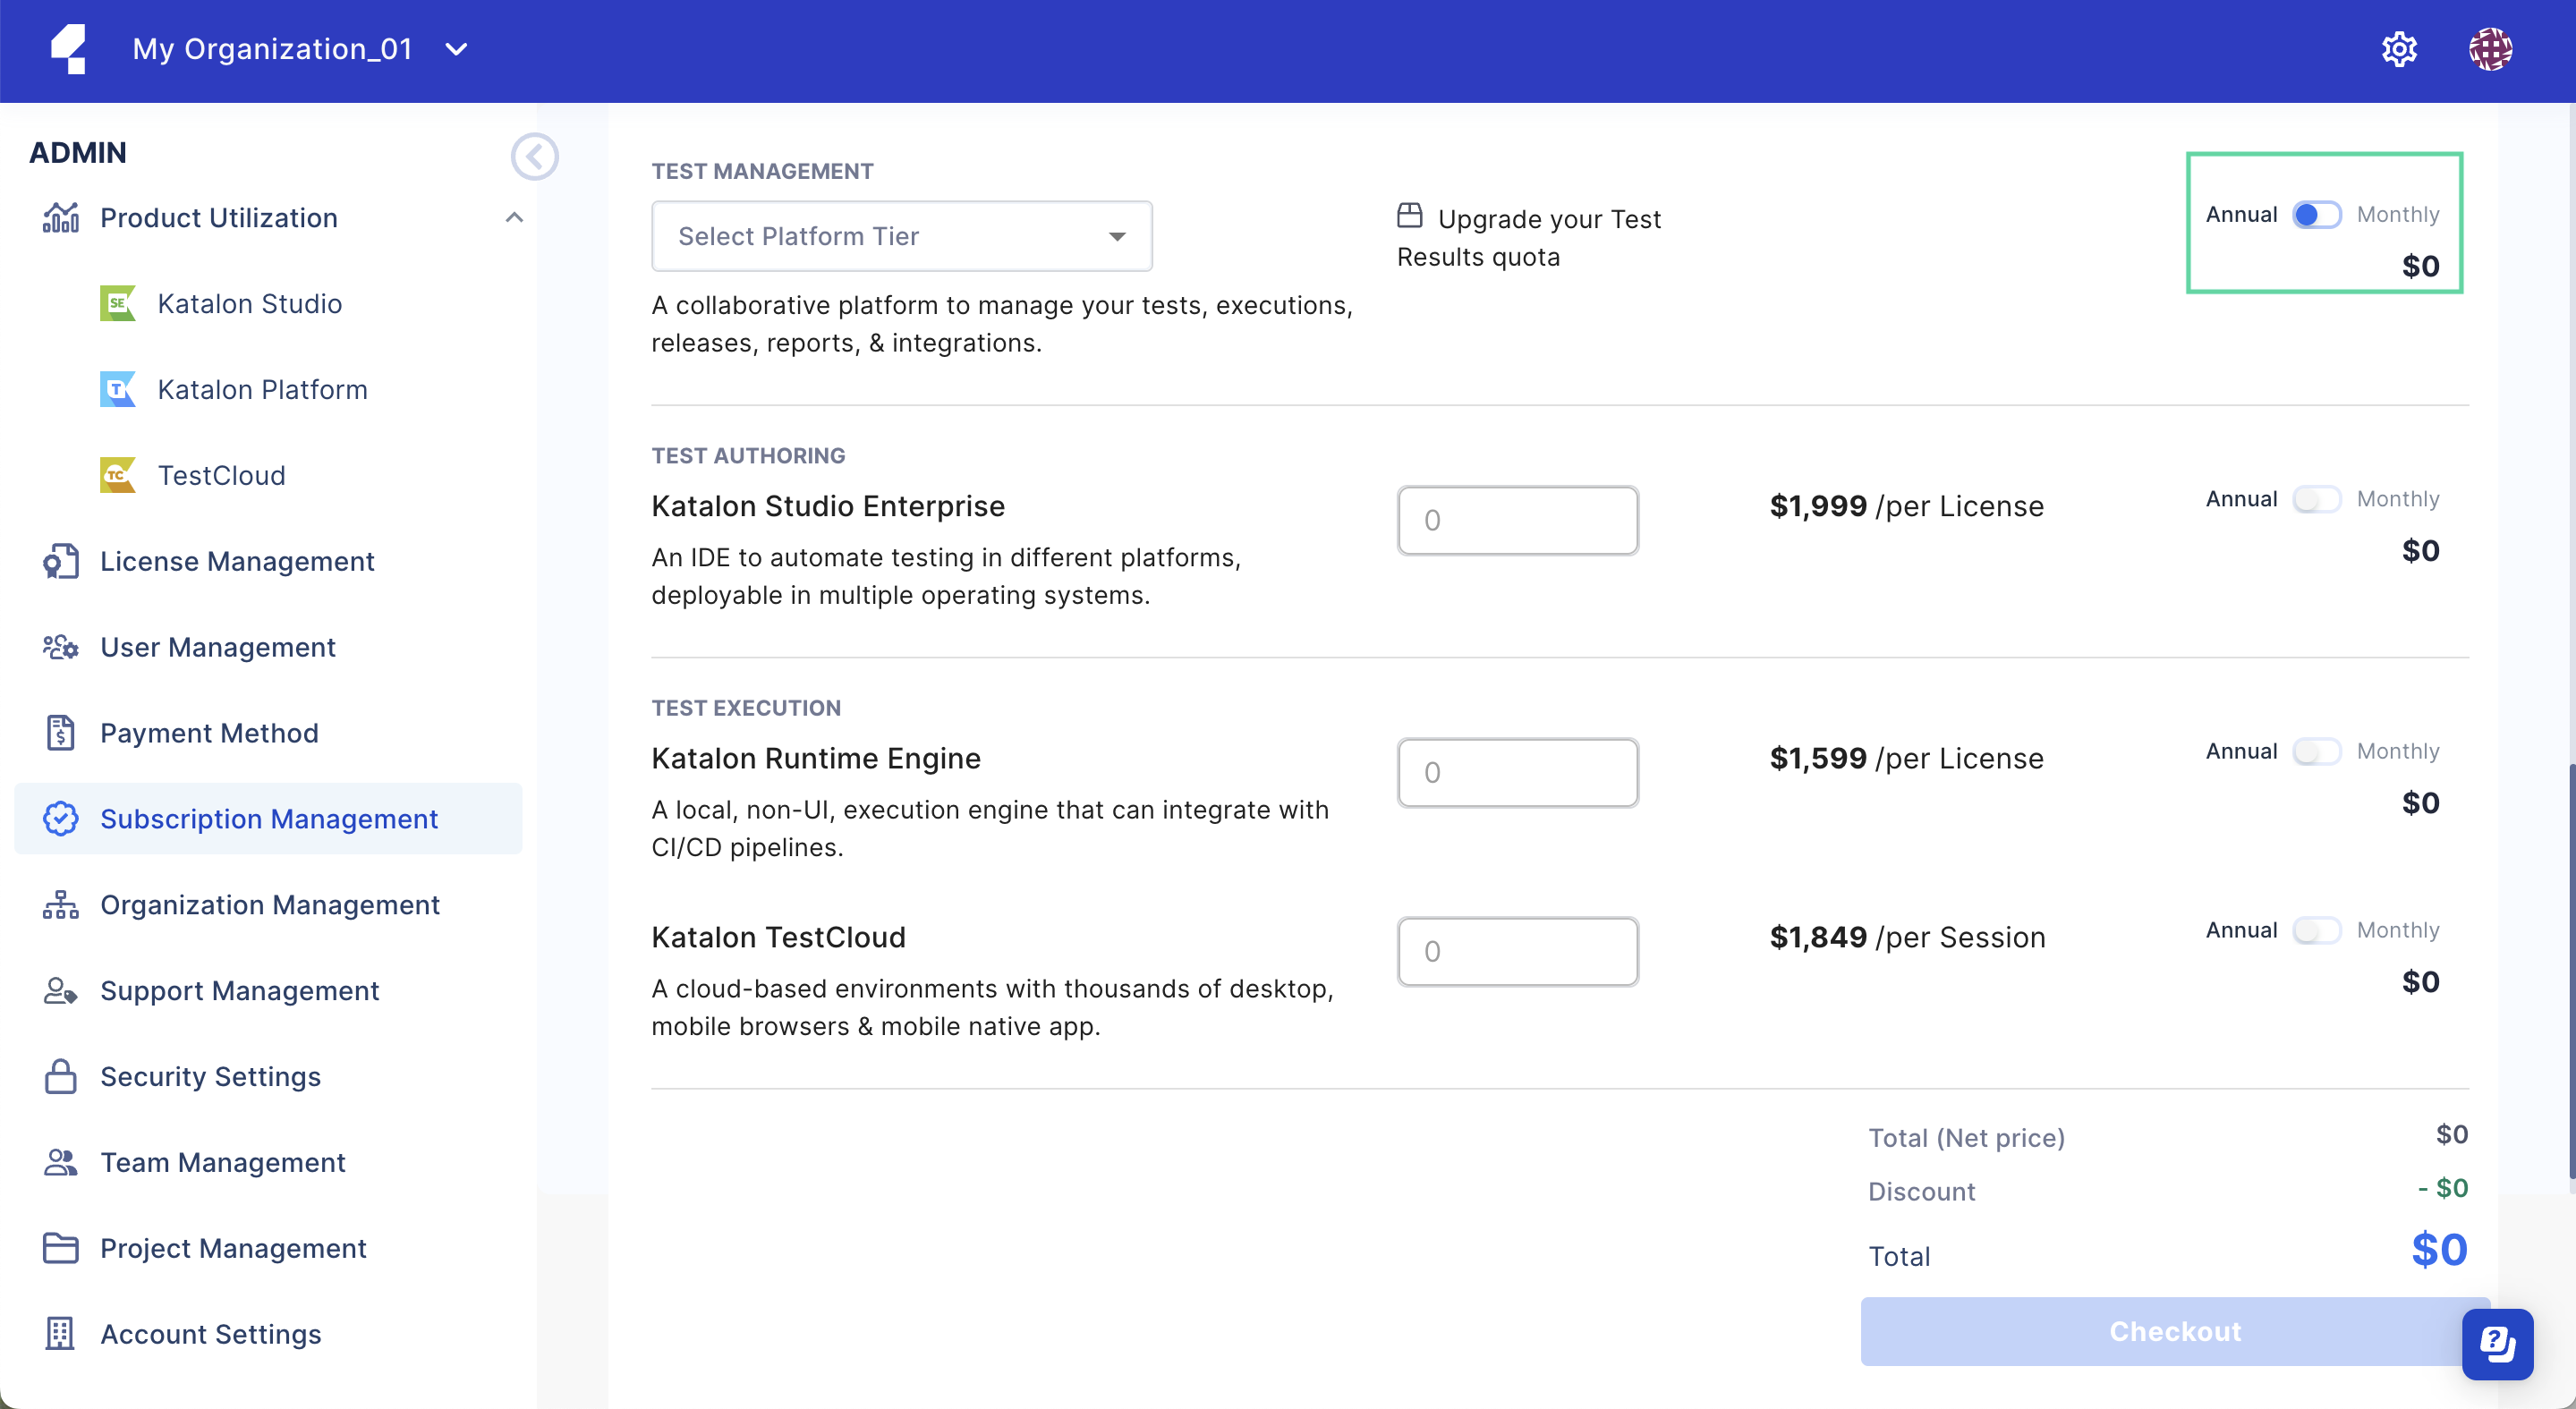
Task: Open the settings gear icon
Action: tap(2399, 49)
